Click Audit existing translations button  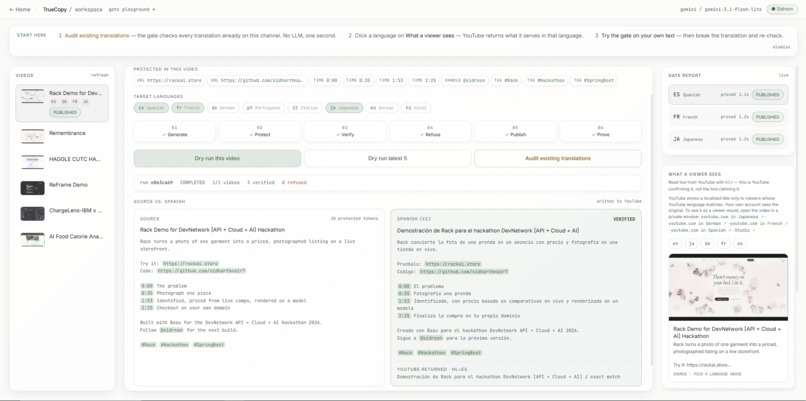coord(558,158)
